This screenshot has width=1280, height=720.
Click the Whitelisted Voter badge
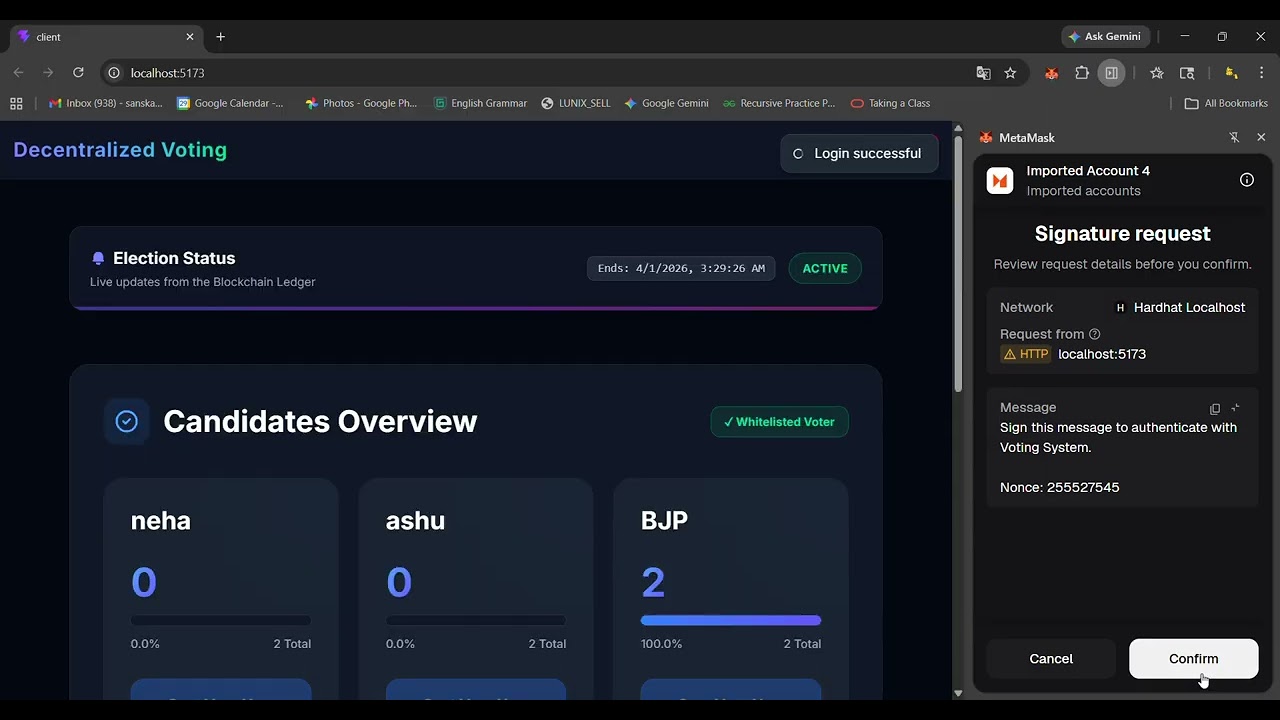point(779,422)
